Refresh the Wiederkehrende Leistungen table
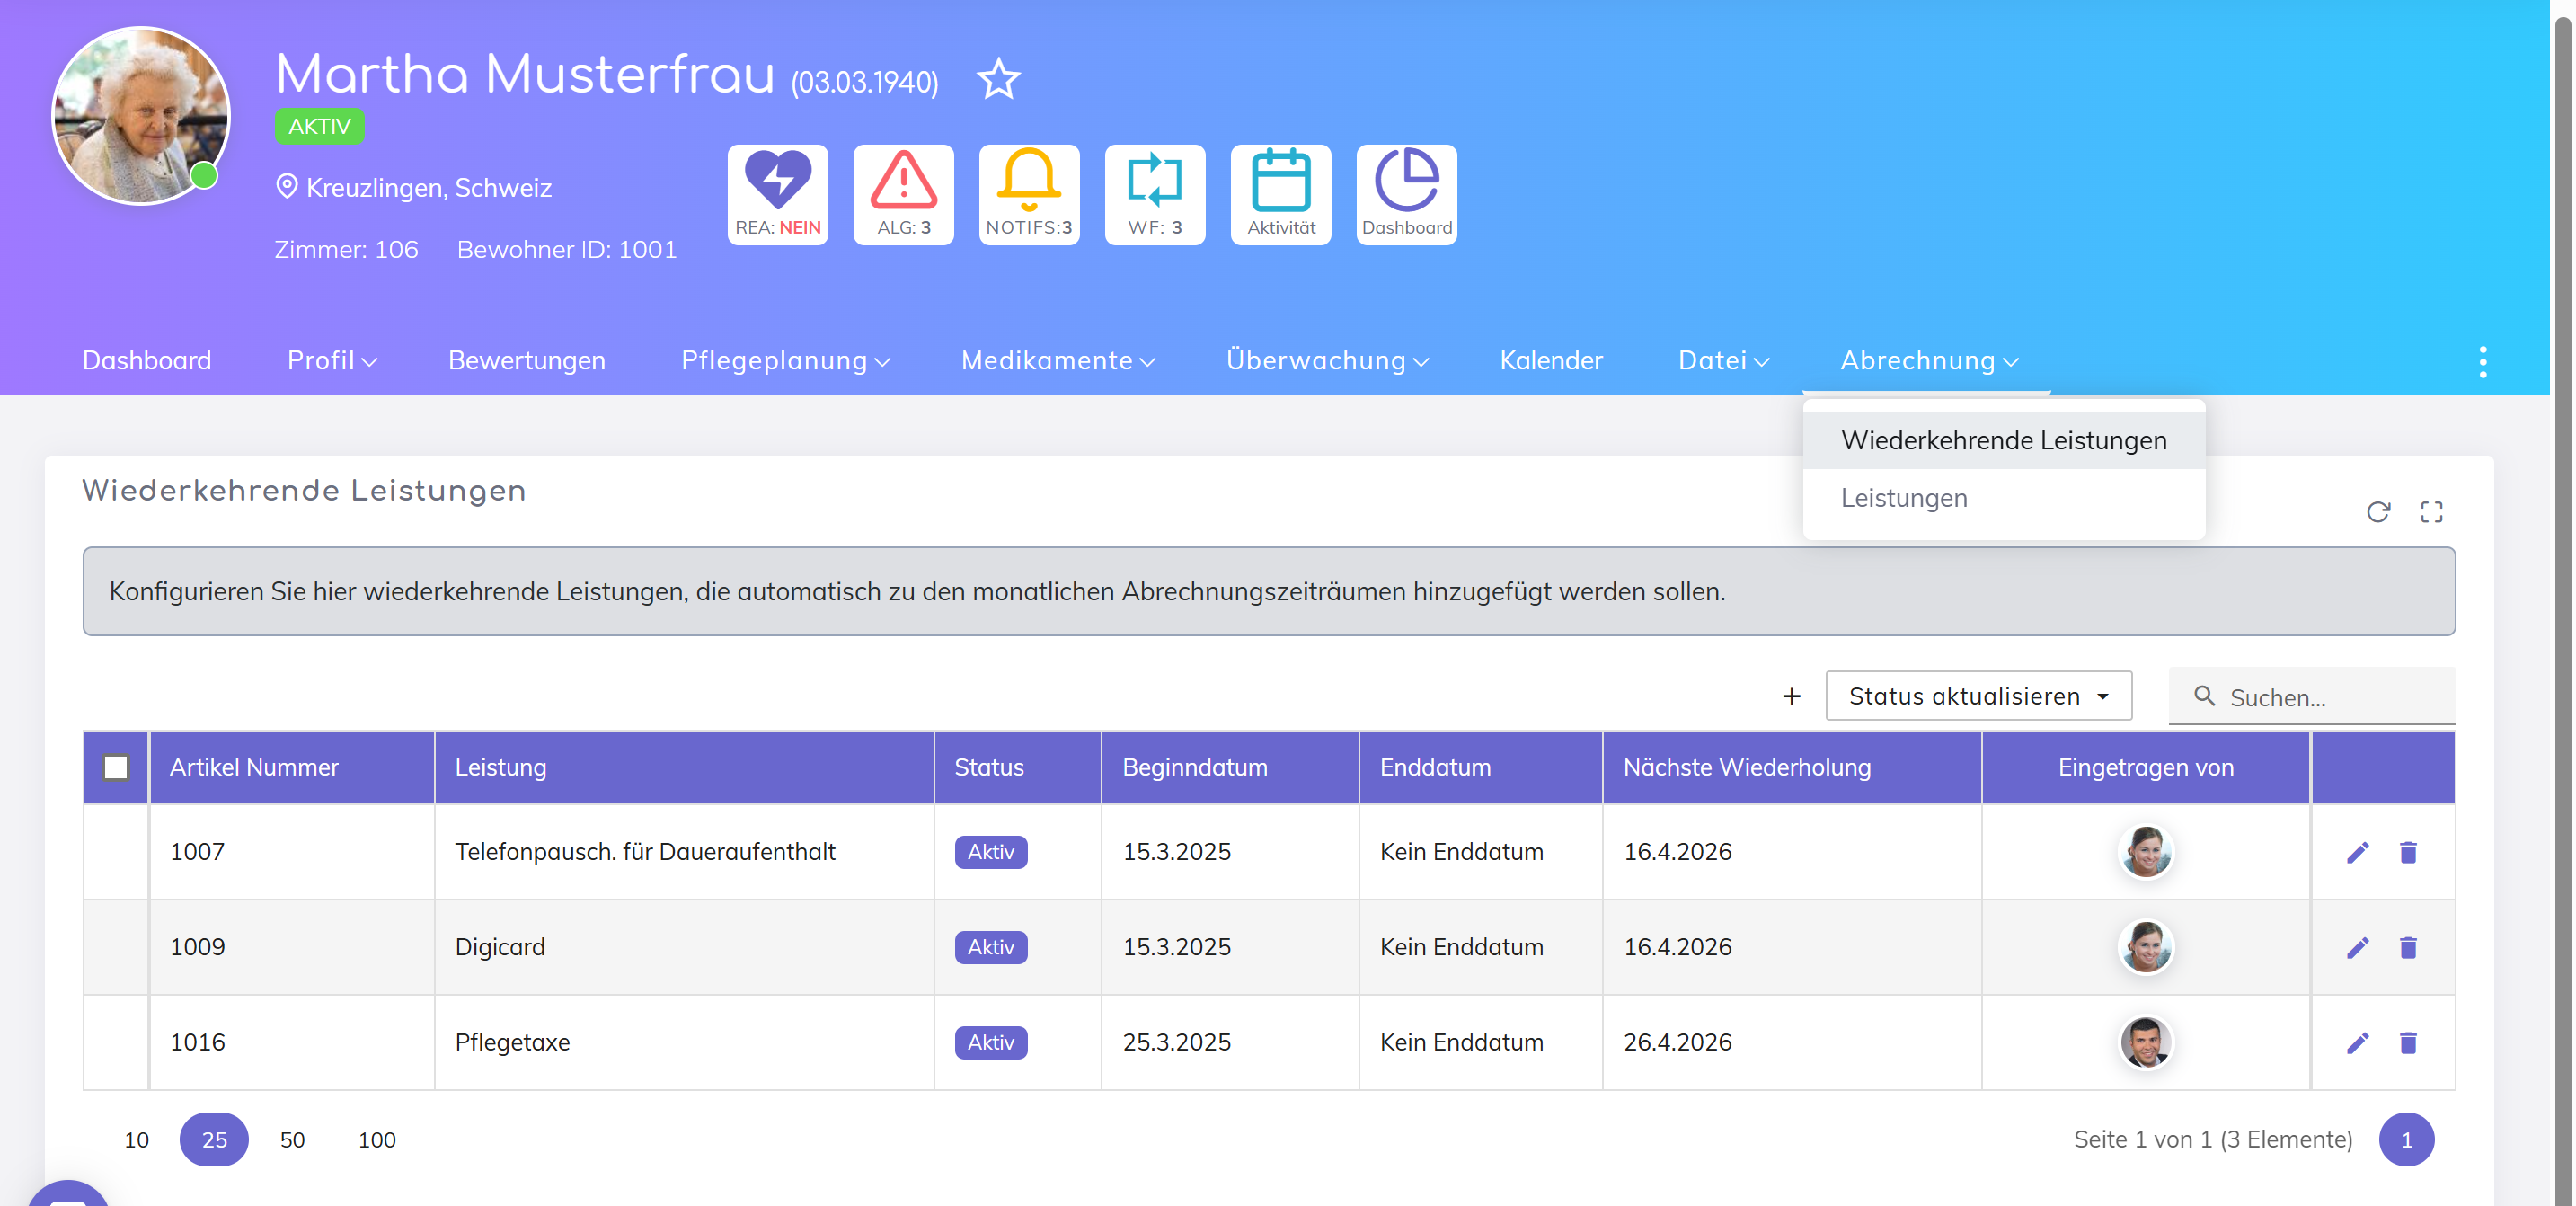 [2377, 512]
